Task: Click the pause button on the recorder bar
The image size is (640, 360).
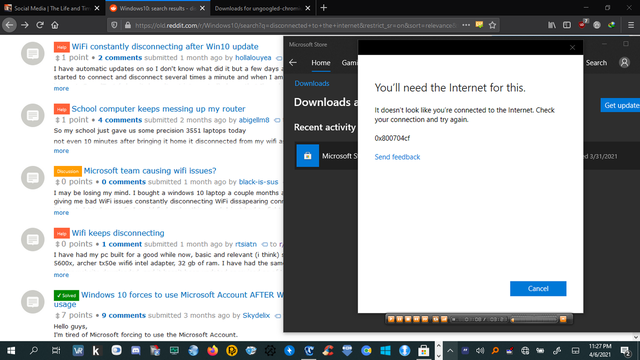Action: pyautogui.click(x=400, y=319)
